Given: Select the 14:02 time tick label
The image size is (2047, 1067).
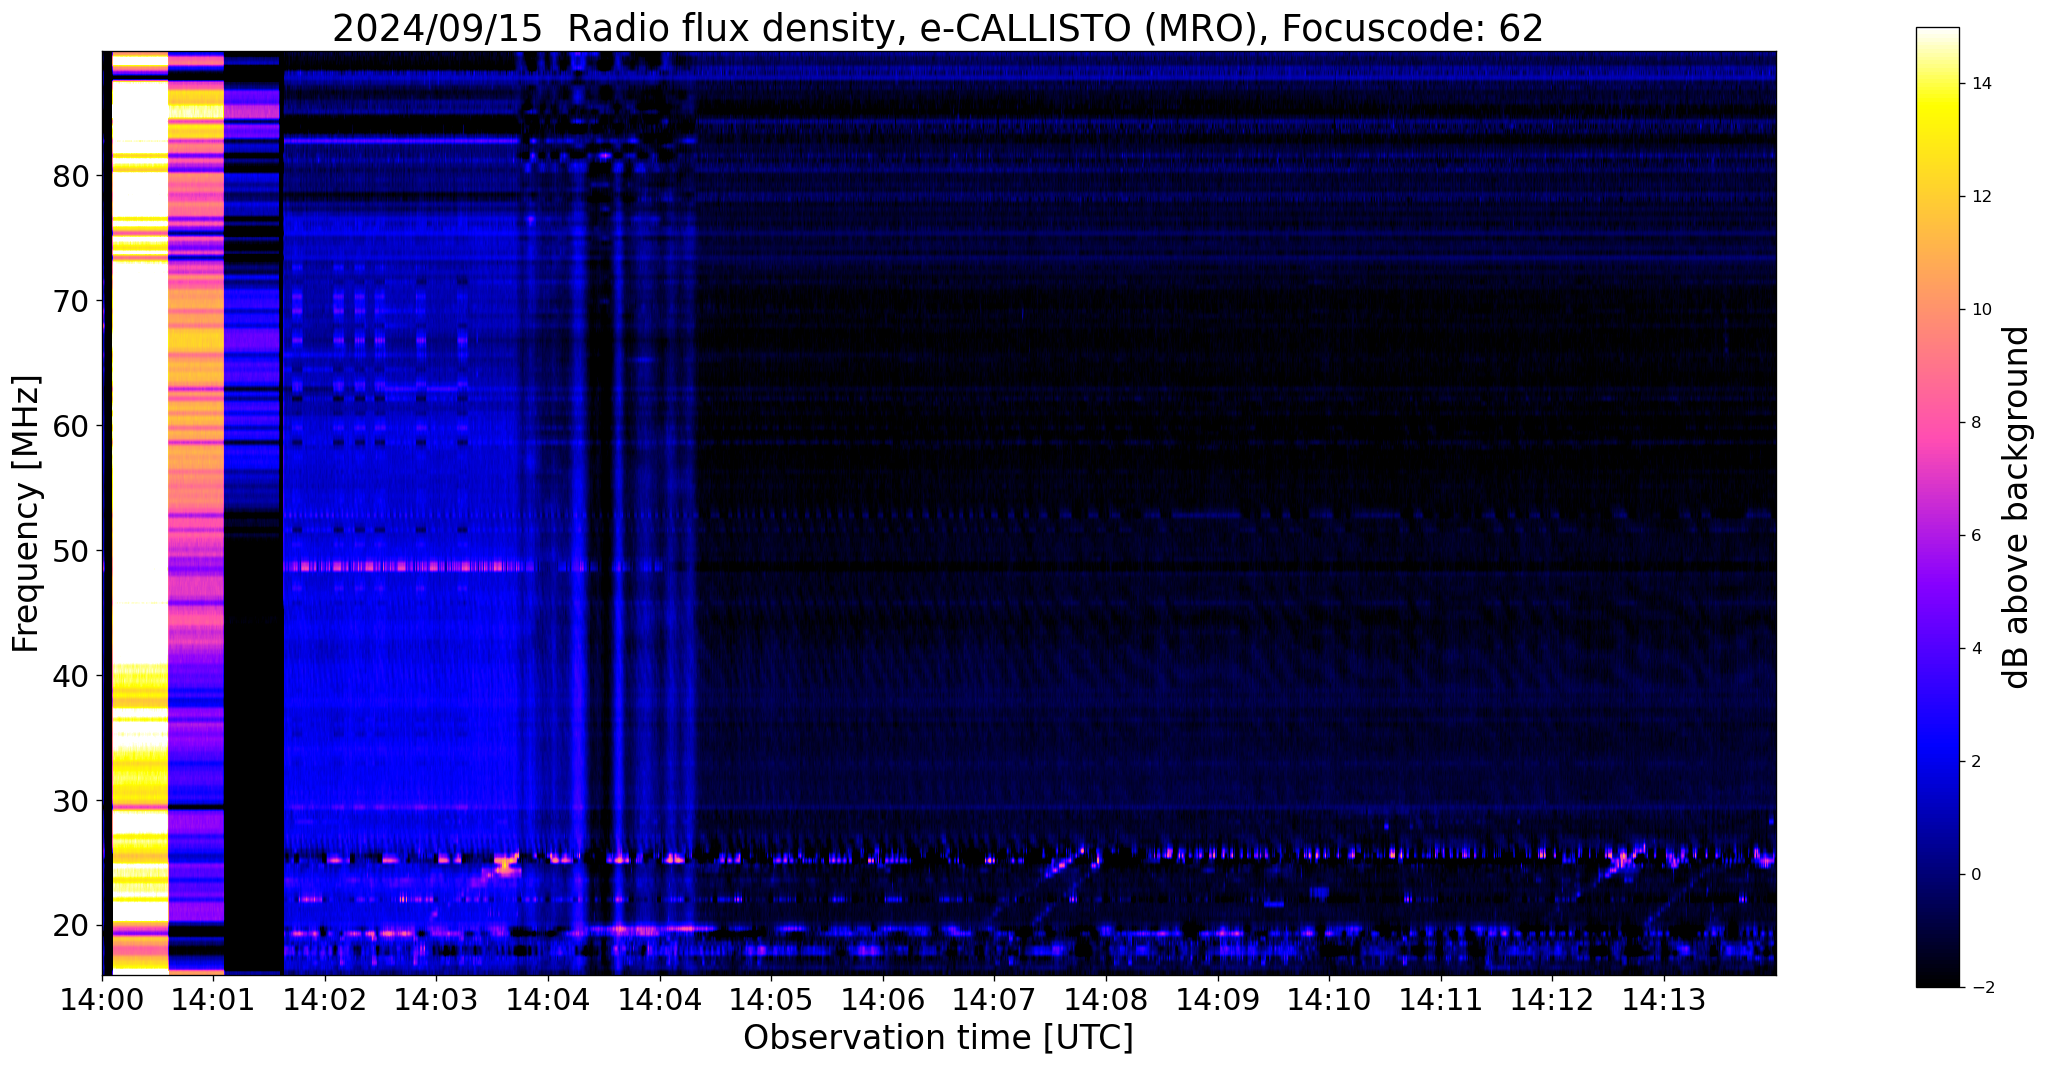Looking at the screenshot, I should [x=325, y=998].
